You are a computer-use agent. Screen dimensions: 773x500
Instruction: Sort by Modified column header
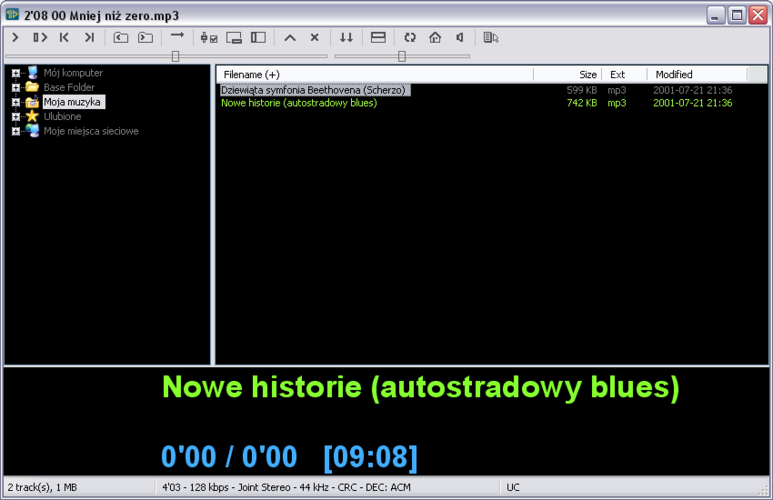[x=697, y=74]
